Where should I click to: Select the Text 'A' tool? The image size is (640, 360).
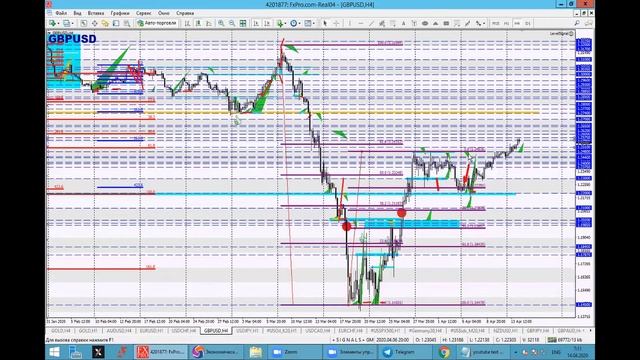point(403,23)
